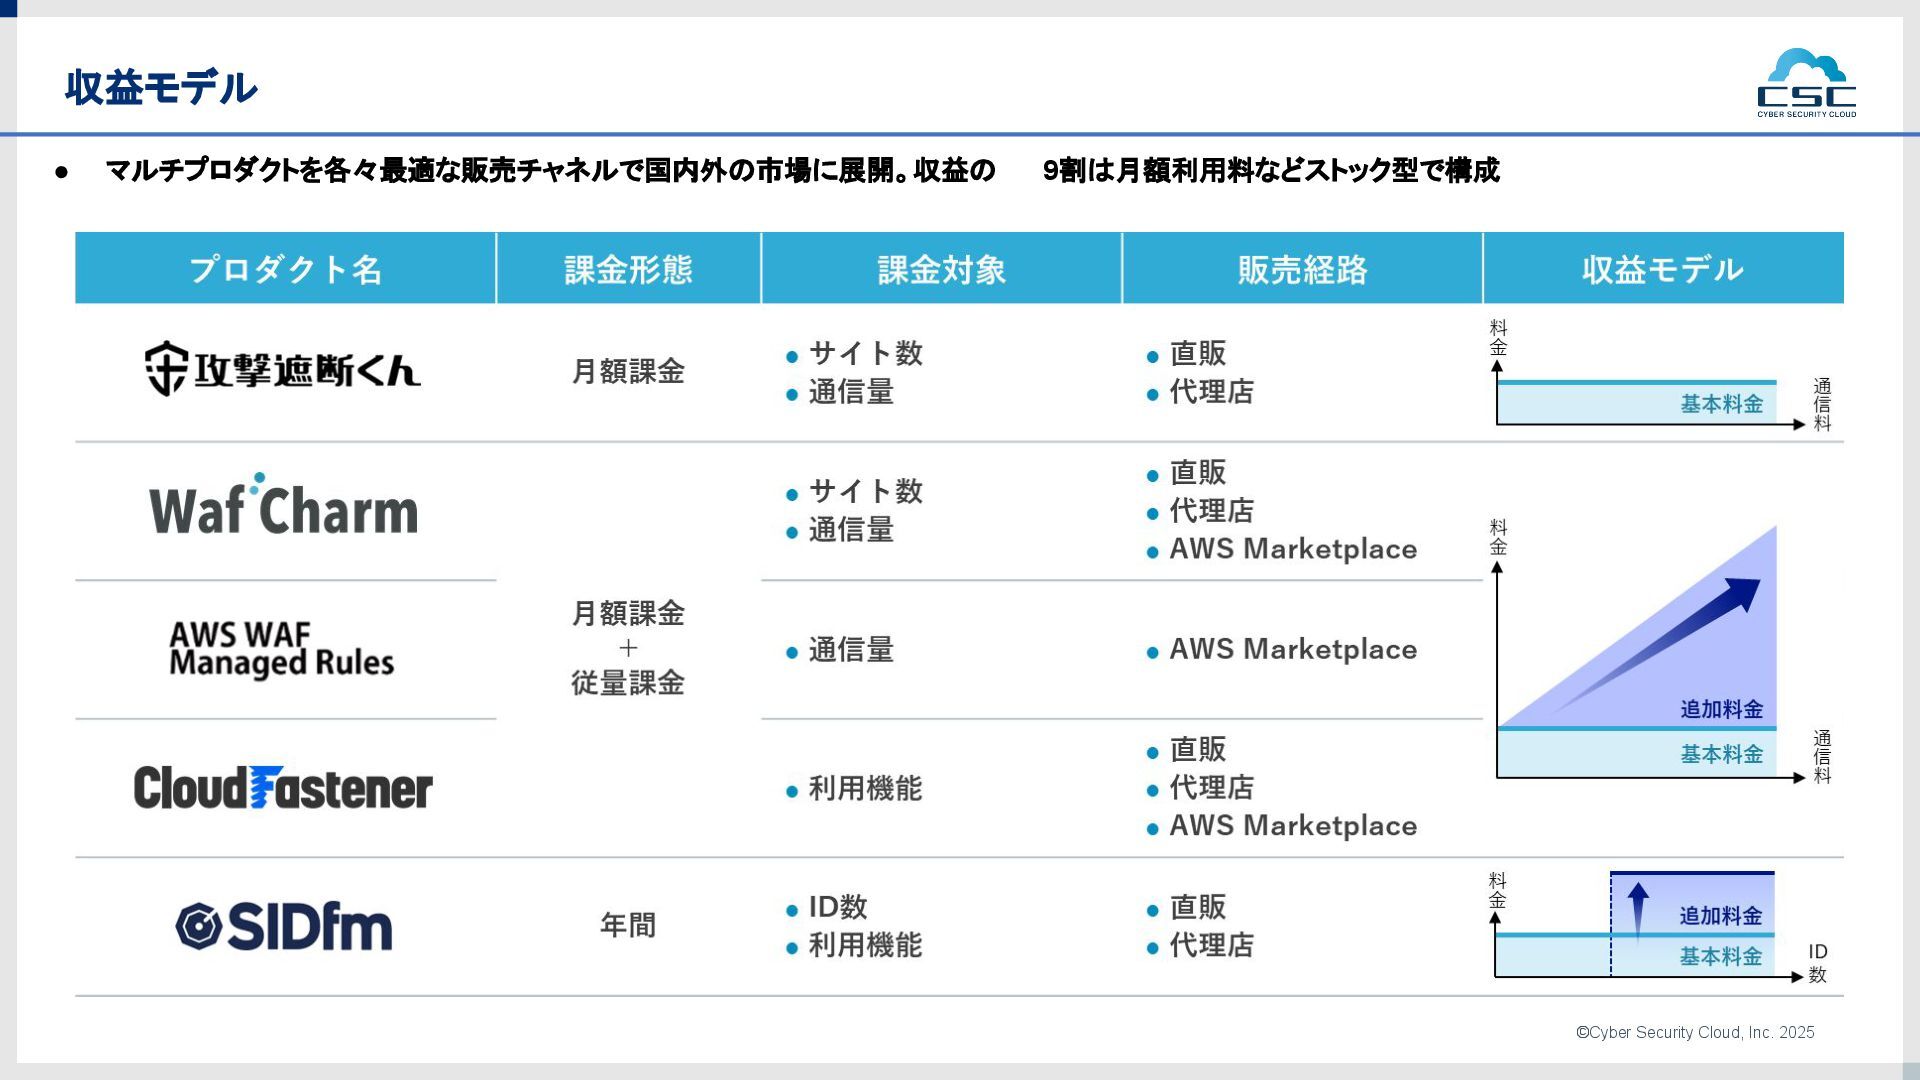Click the ©Cyber Security Cloud, Inc. 2025 footer
Viewport: 1920px width, 1080px height.
pyautogui.click(x=1695, y=1032)
